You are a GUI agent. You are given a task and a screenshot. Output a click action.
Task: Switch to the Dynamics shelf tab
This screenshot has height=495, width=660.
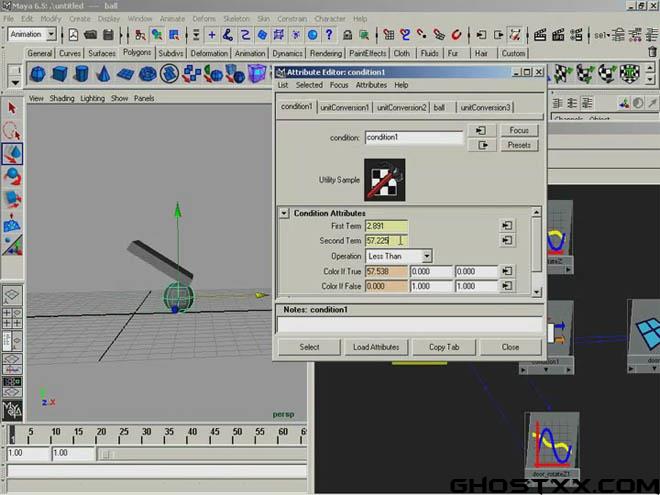click(x=287, y=53)
